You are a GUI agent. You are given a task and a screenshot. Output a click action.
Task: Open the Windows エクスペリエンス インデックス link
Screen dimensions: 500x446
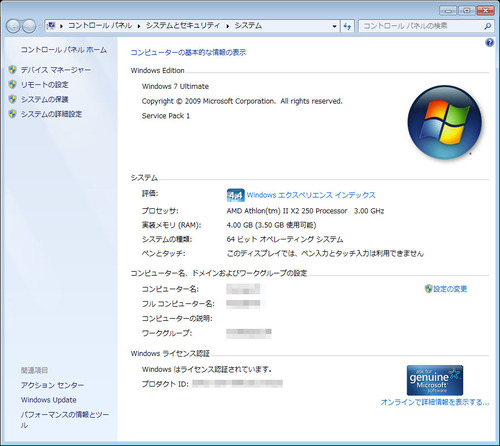pyautogui.click(x=311, y=195)
